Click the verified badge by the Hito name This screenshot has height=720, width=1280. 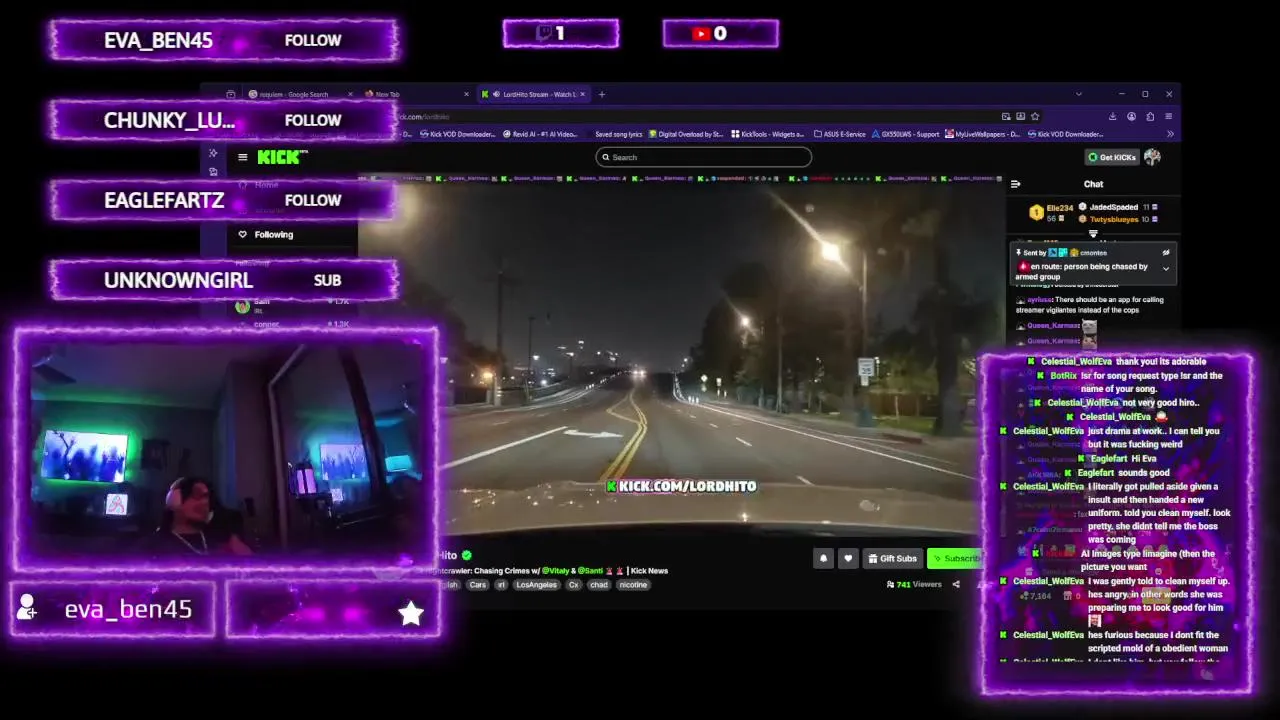(467, 555)
